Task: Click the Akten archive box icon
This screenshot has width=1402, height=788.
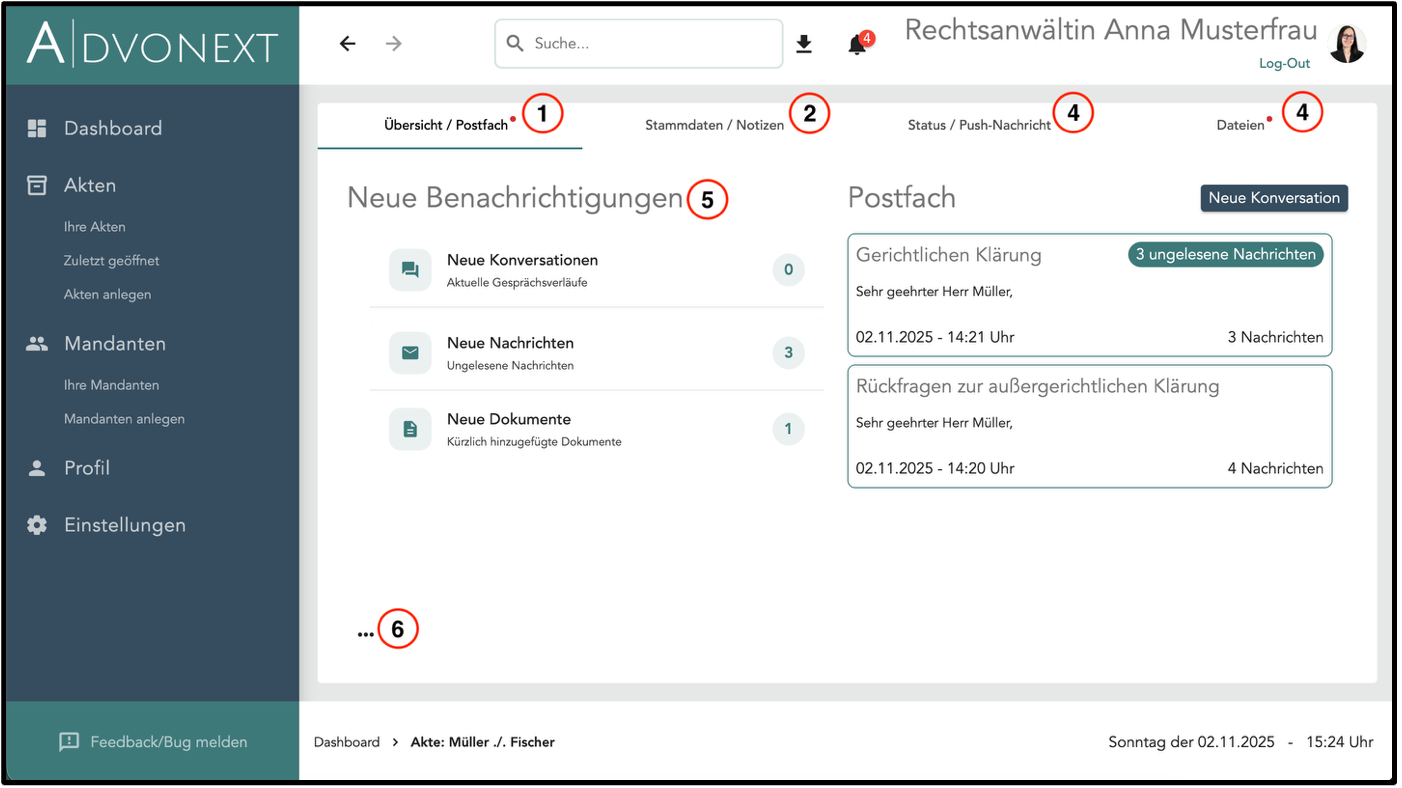Action: [37, 185]
